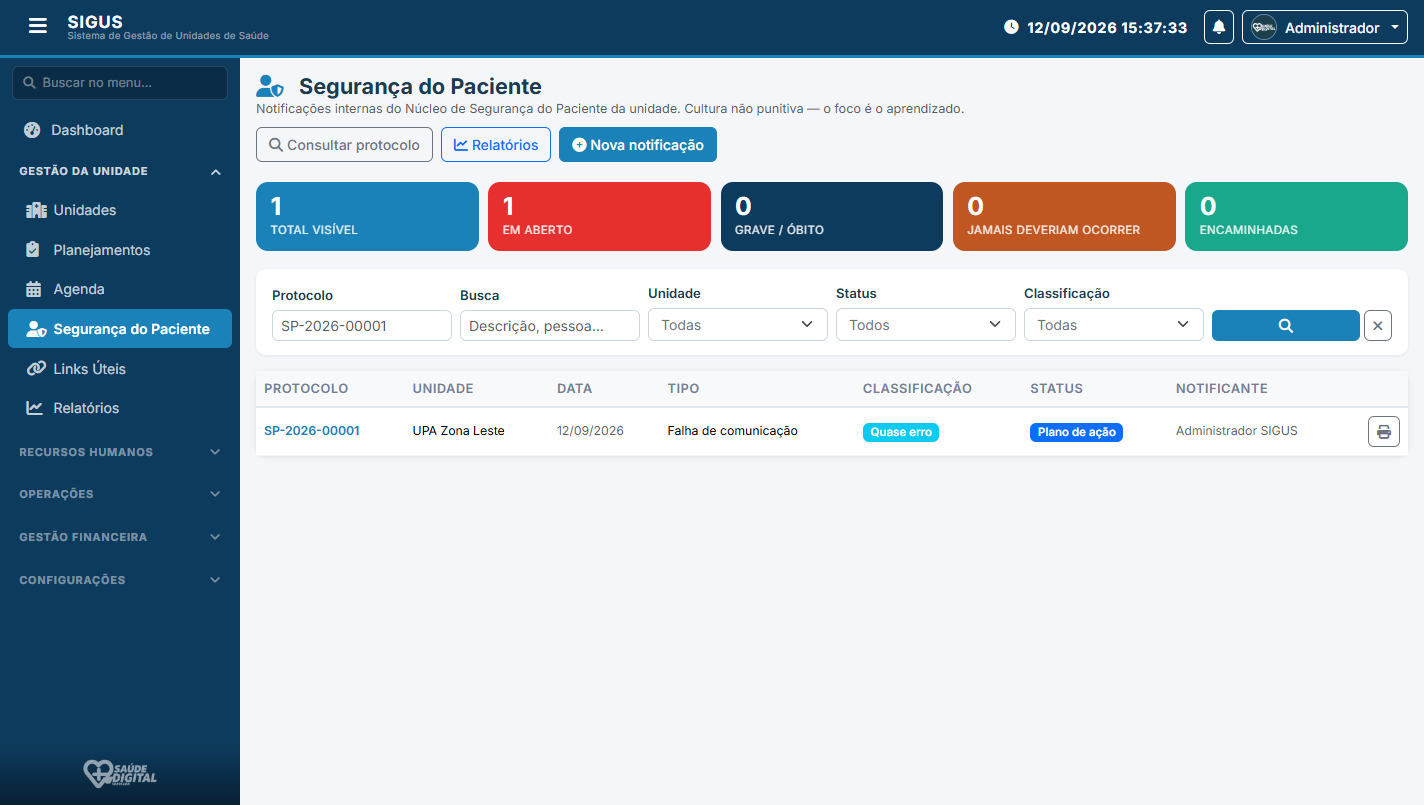Expand the Operações section
Screen dimensions: 1424x805
(x=120, y=494)
